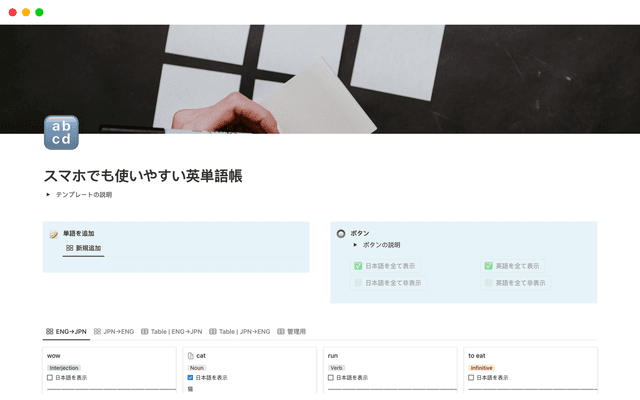Image resolution: width=640 pixels, height=400 pixels.
Task: Expand the テンプレートの説明 toggle
Action: (x=48, y=195)
